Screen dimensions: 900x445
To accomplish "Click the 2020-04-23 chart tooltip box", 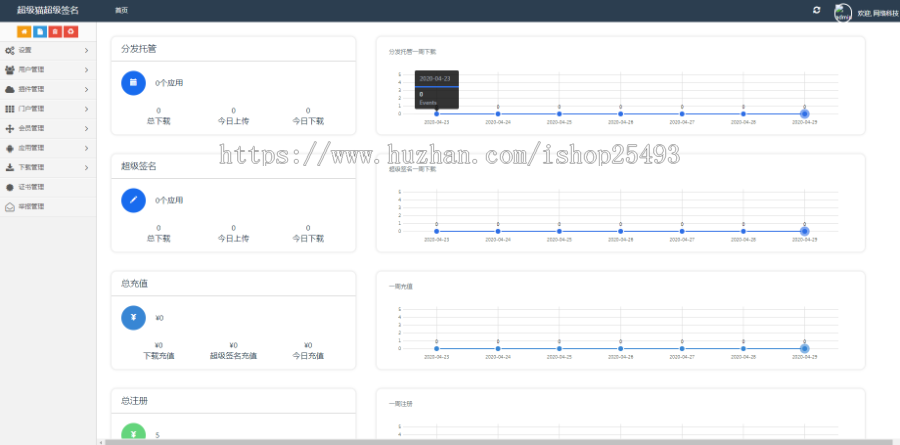I will click(437, 90).
